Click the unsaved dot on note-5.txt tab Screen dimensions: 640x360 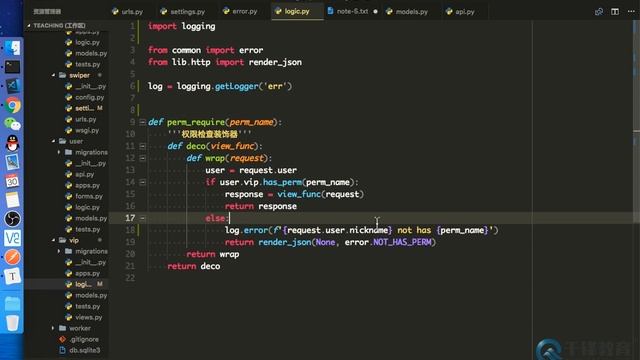[375, 11]
